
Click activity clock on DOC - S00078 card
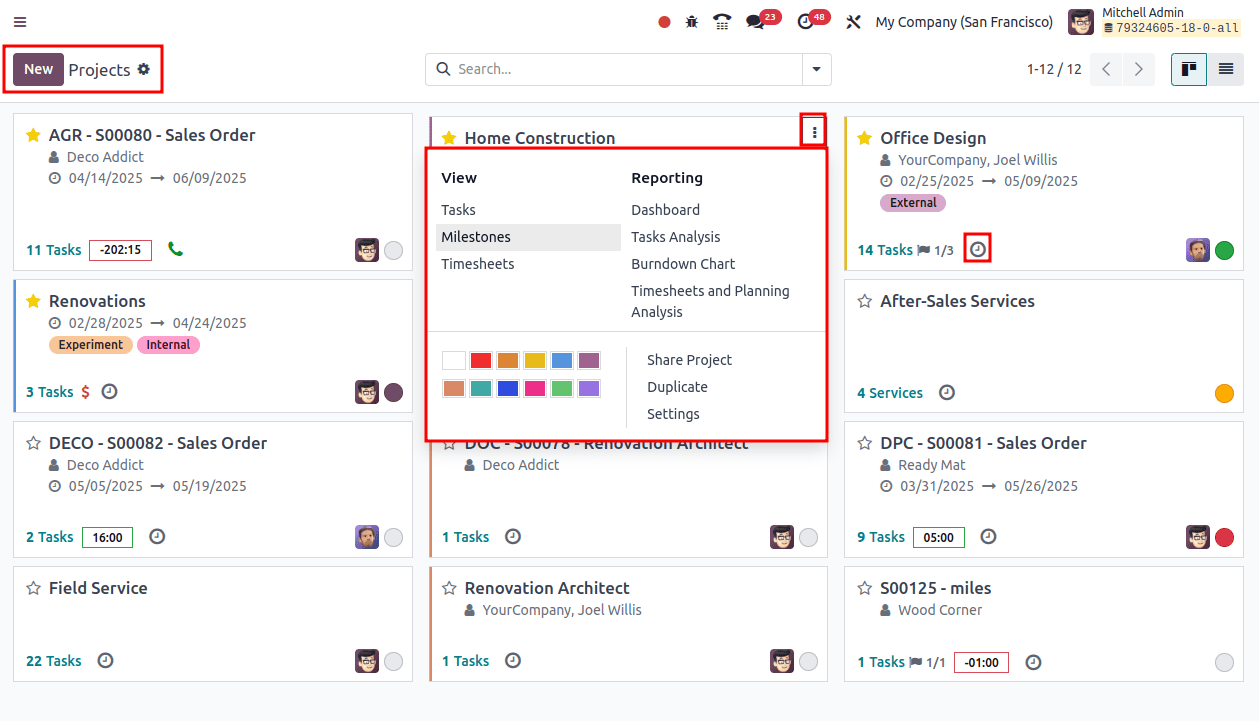513,536
